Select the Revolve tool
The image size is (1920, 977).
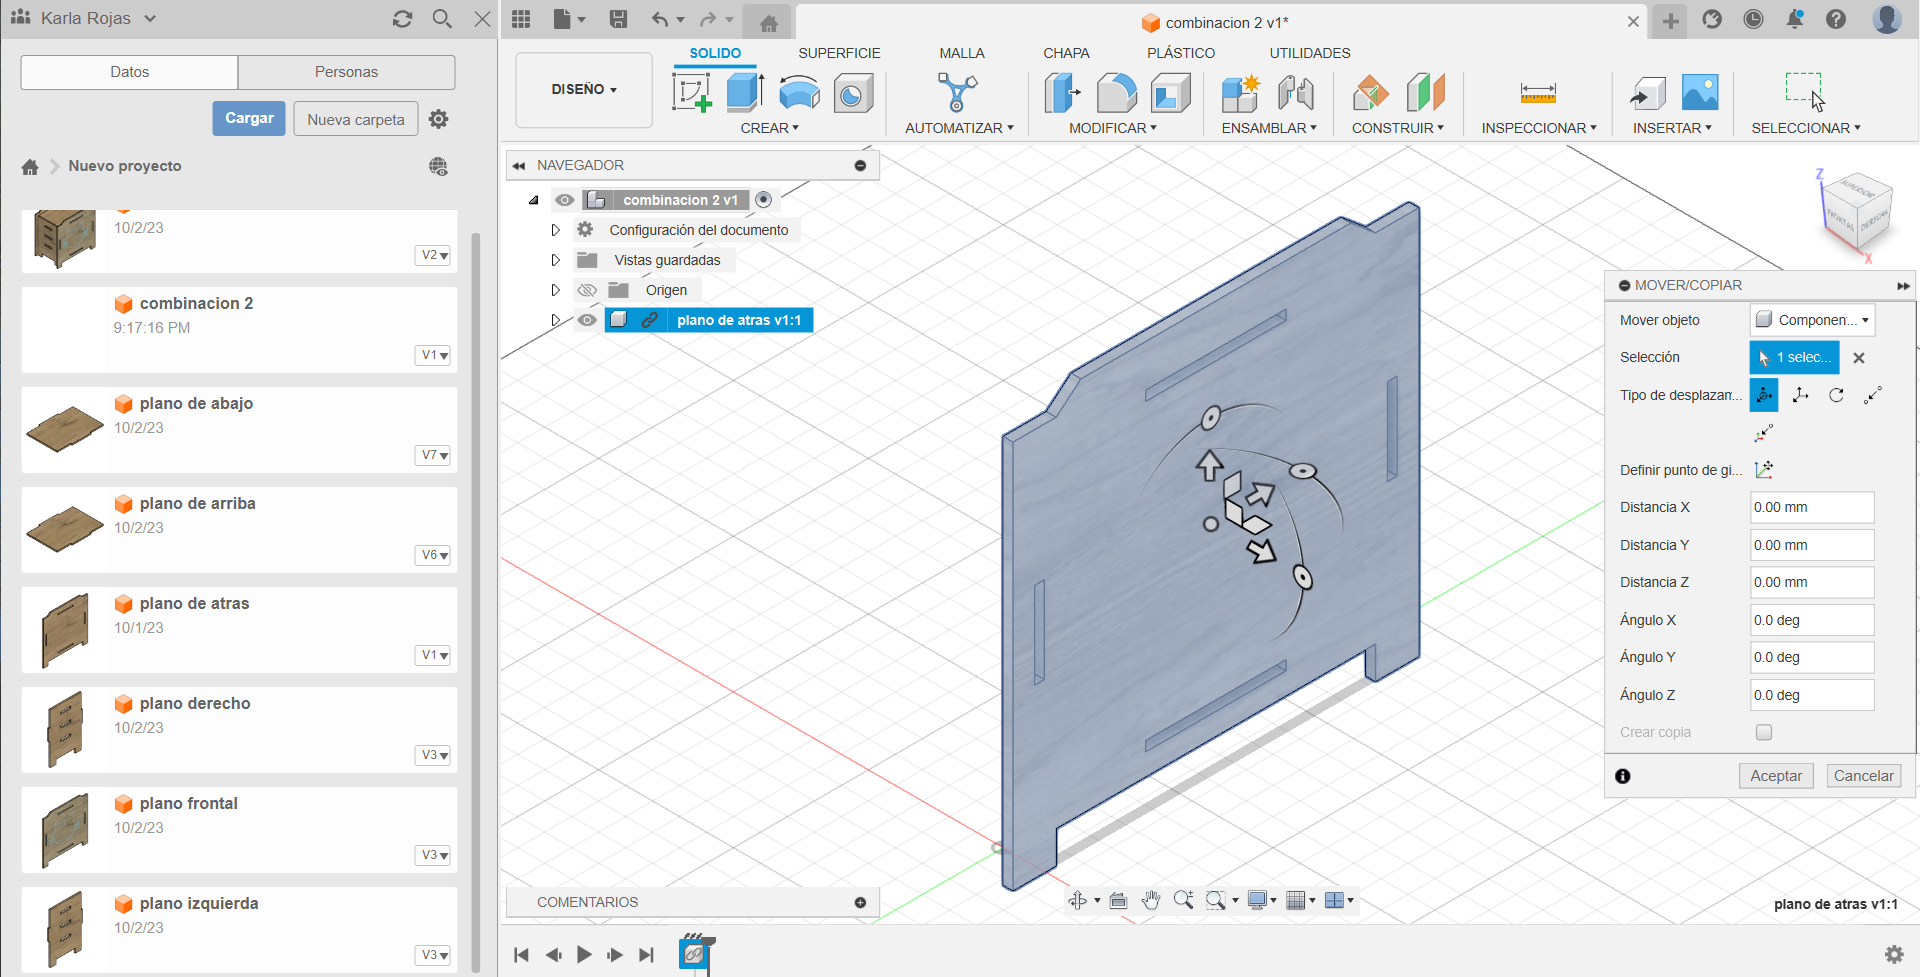799,93
